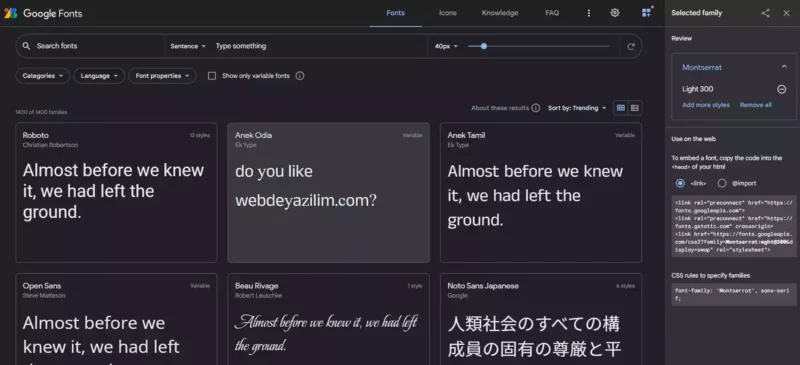This screenshot has height=365, width=800.
Task: Click Steve Matteson author name
Action: pyautogui.click(x=44, y=296)
